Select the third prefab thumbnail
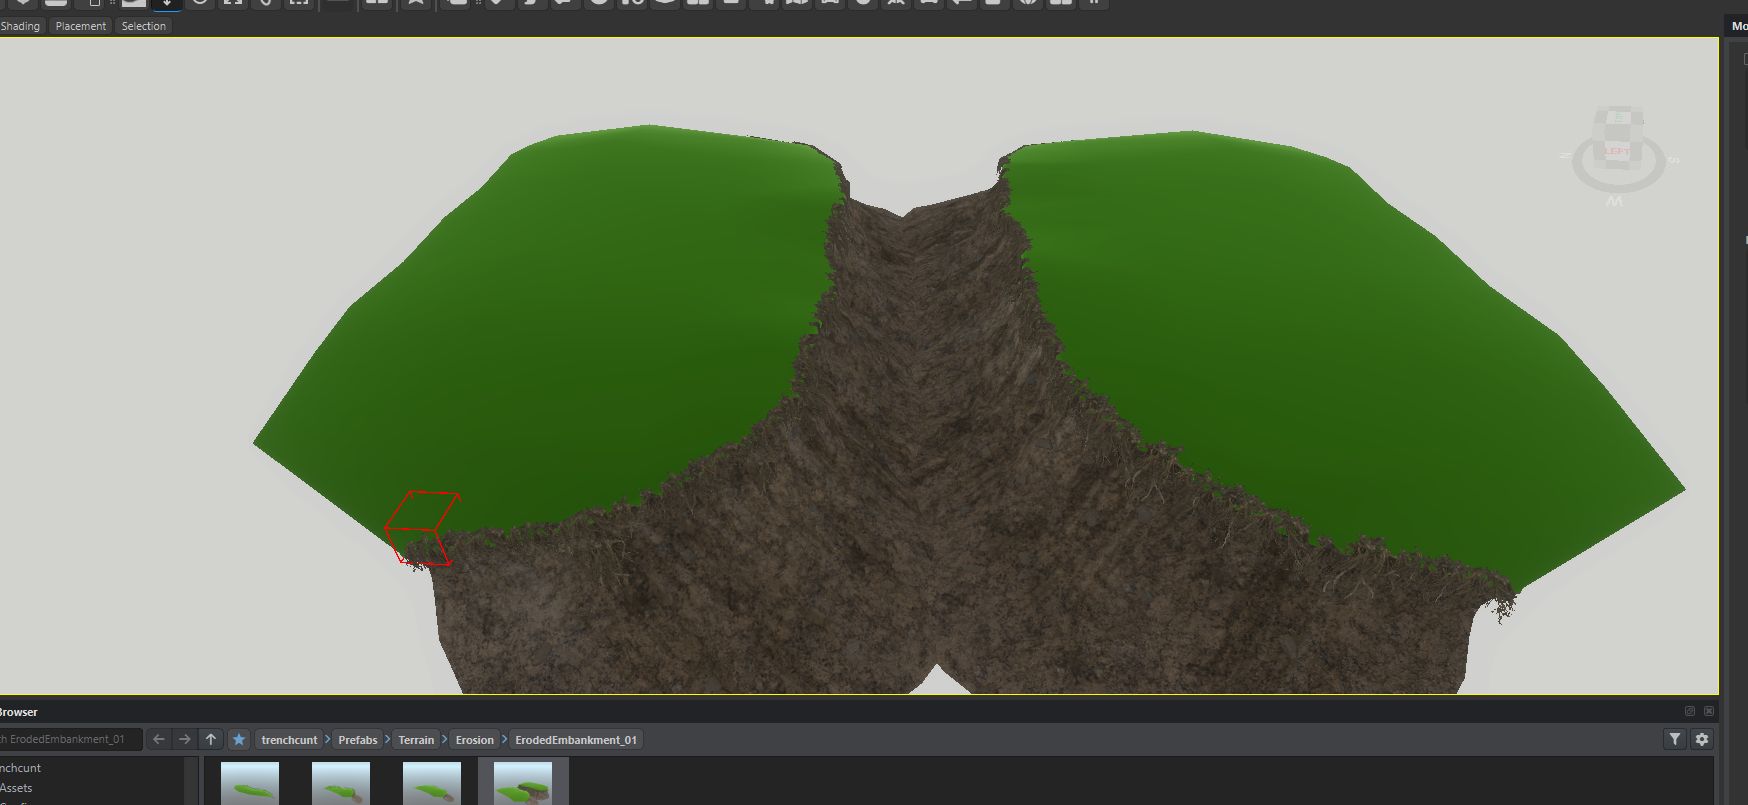 [x=432, y=783]
